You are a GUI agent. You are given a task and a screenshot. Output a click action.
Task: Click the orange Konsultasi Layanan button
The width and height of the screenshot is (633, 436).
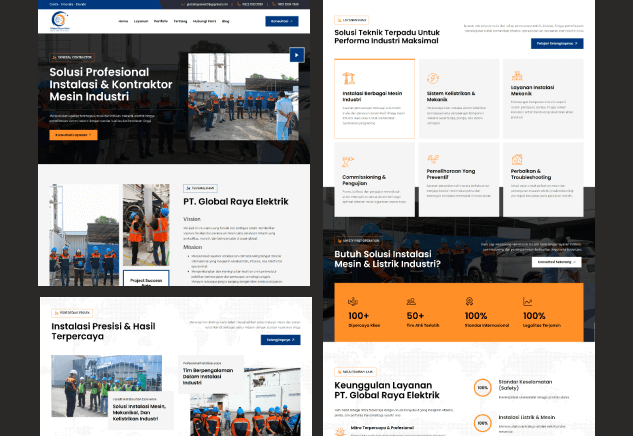point(73,135)
